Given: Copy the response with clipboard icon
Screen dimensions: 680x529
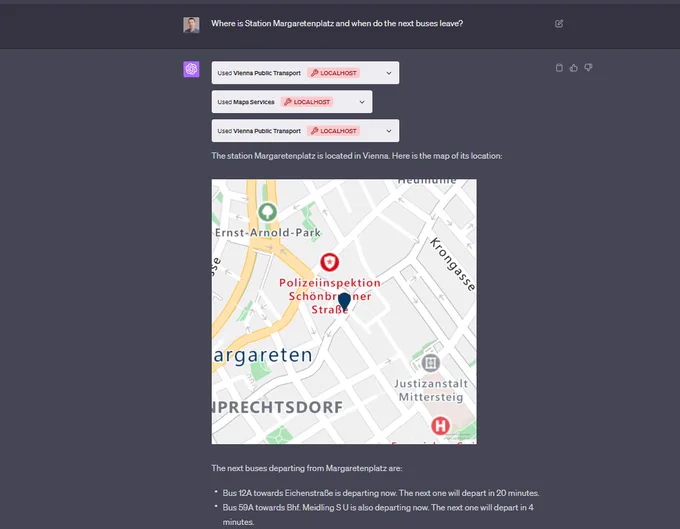Looking at the screenshot, I should pos(559,68).
